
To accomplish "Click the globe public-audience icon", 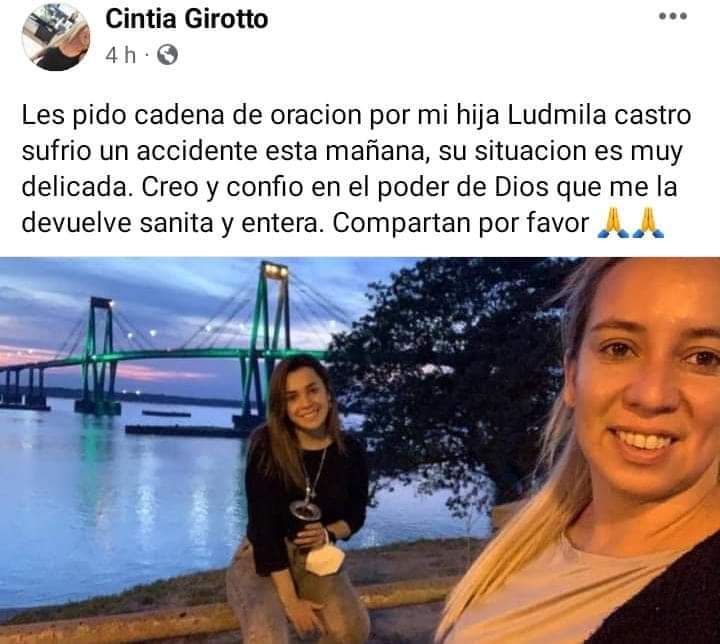I will (x=167, y=55).
